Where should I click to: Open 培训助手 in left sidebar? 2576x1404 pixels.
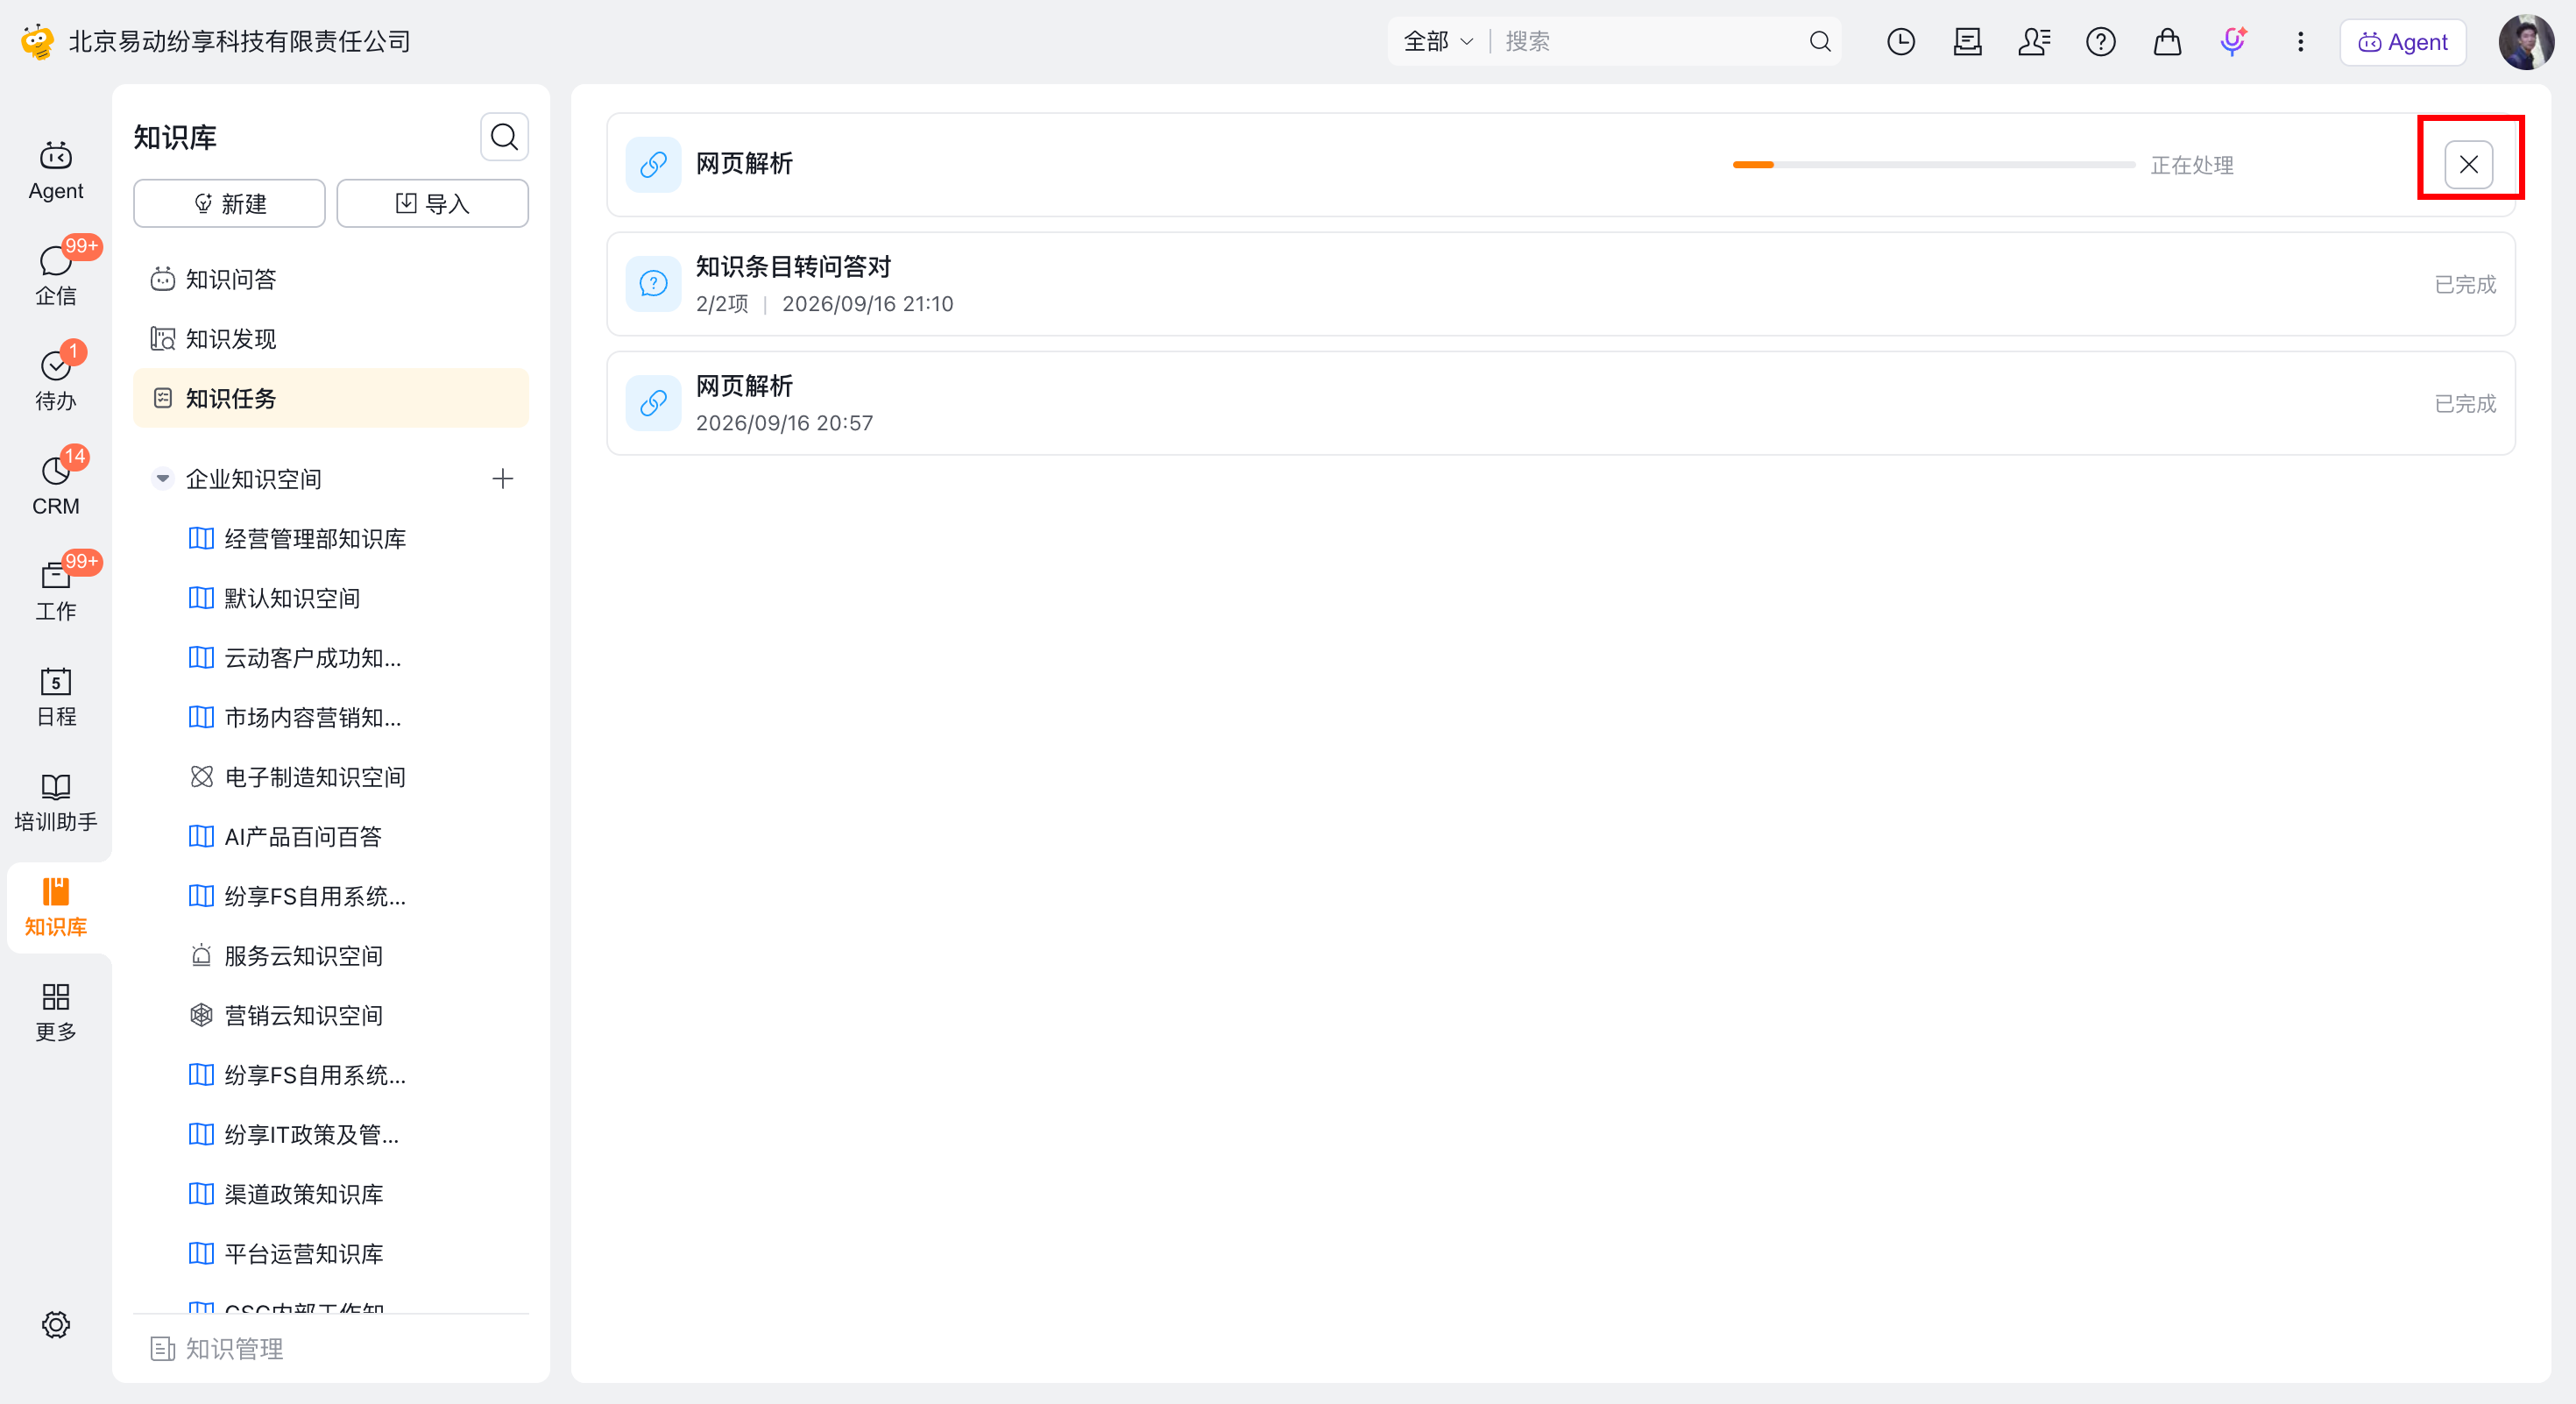click(56, 802)
